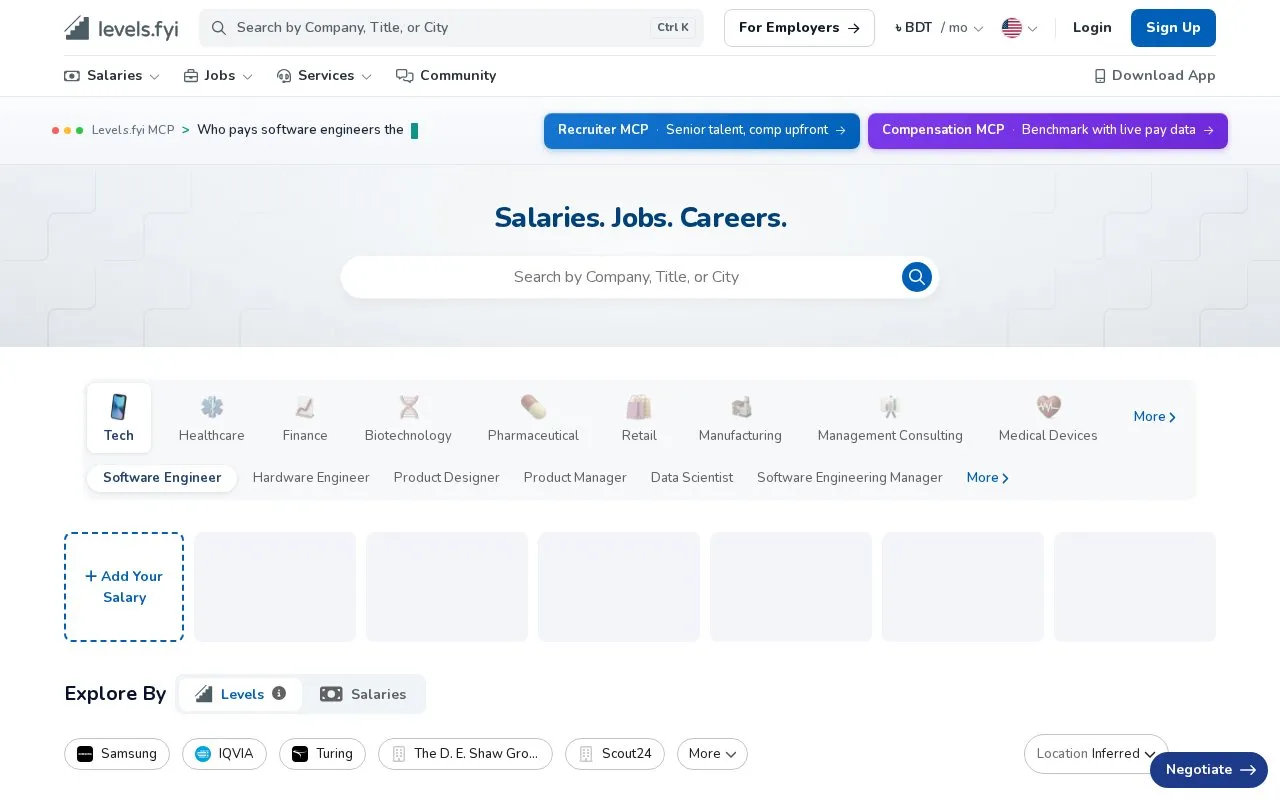Image resolution: width=1280 pixels, height=800 pixels.
Task: Submit search with the blue magnifier icon
Action: [917, 277]
